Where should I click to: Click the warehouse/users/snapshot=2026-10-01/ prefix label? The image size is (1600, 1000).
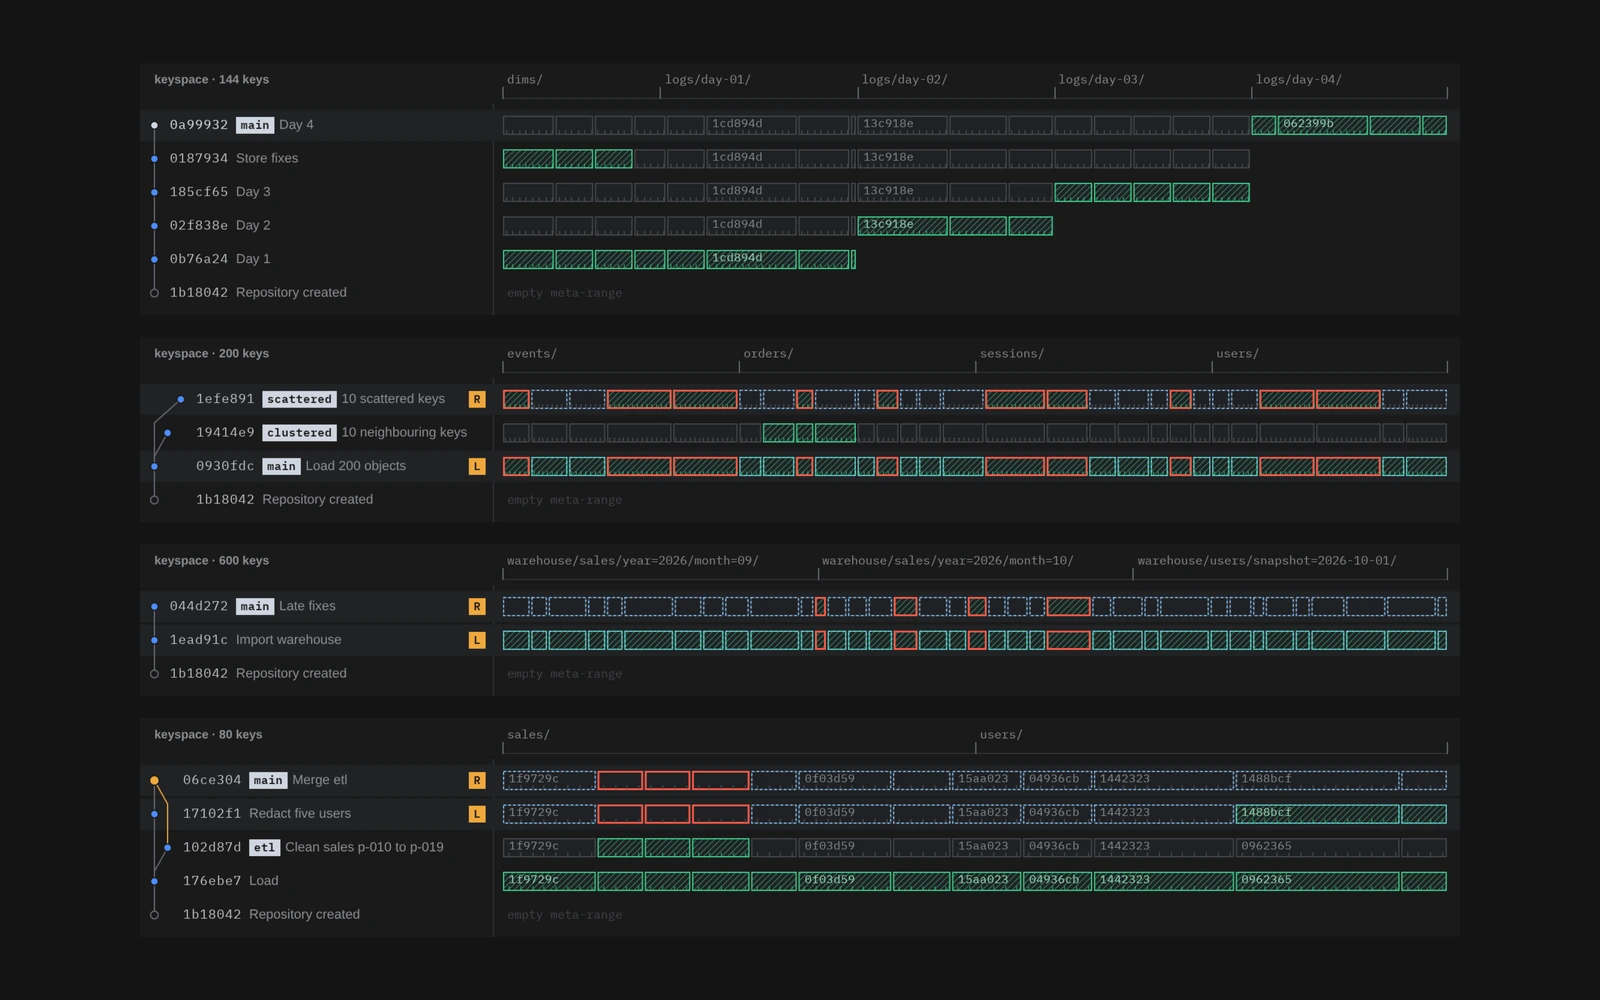pos(1266,561)
